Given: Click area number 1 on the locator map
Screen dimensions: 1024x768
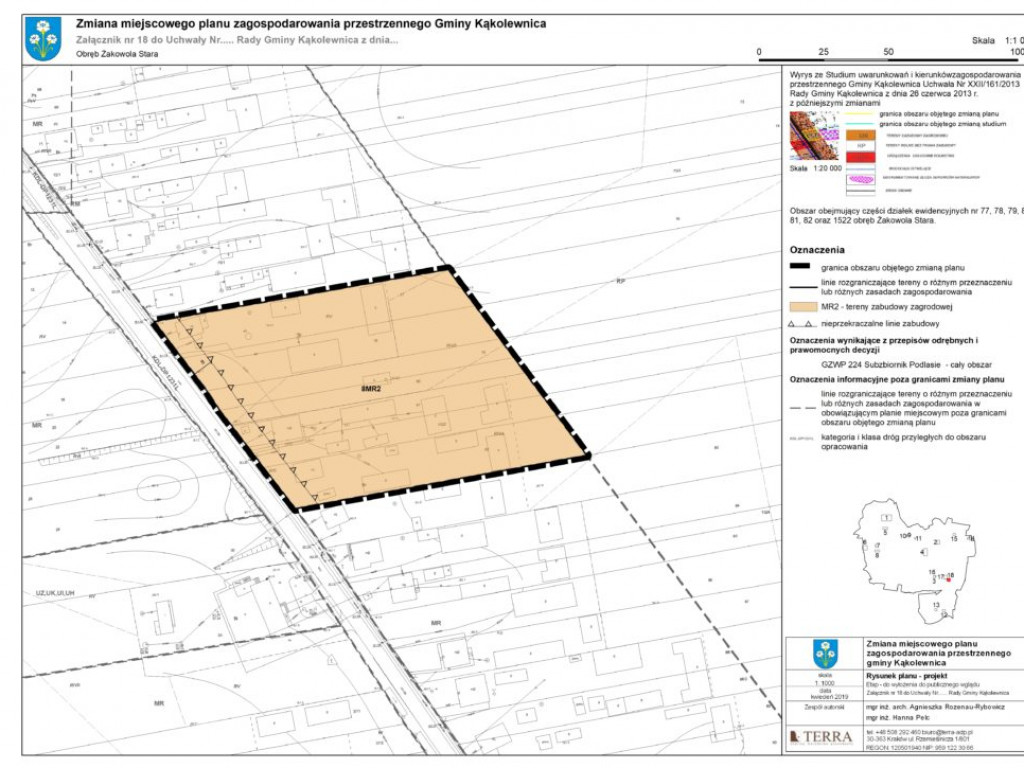Looking at the screenshot, I should coord(885,517).
